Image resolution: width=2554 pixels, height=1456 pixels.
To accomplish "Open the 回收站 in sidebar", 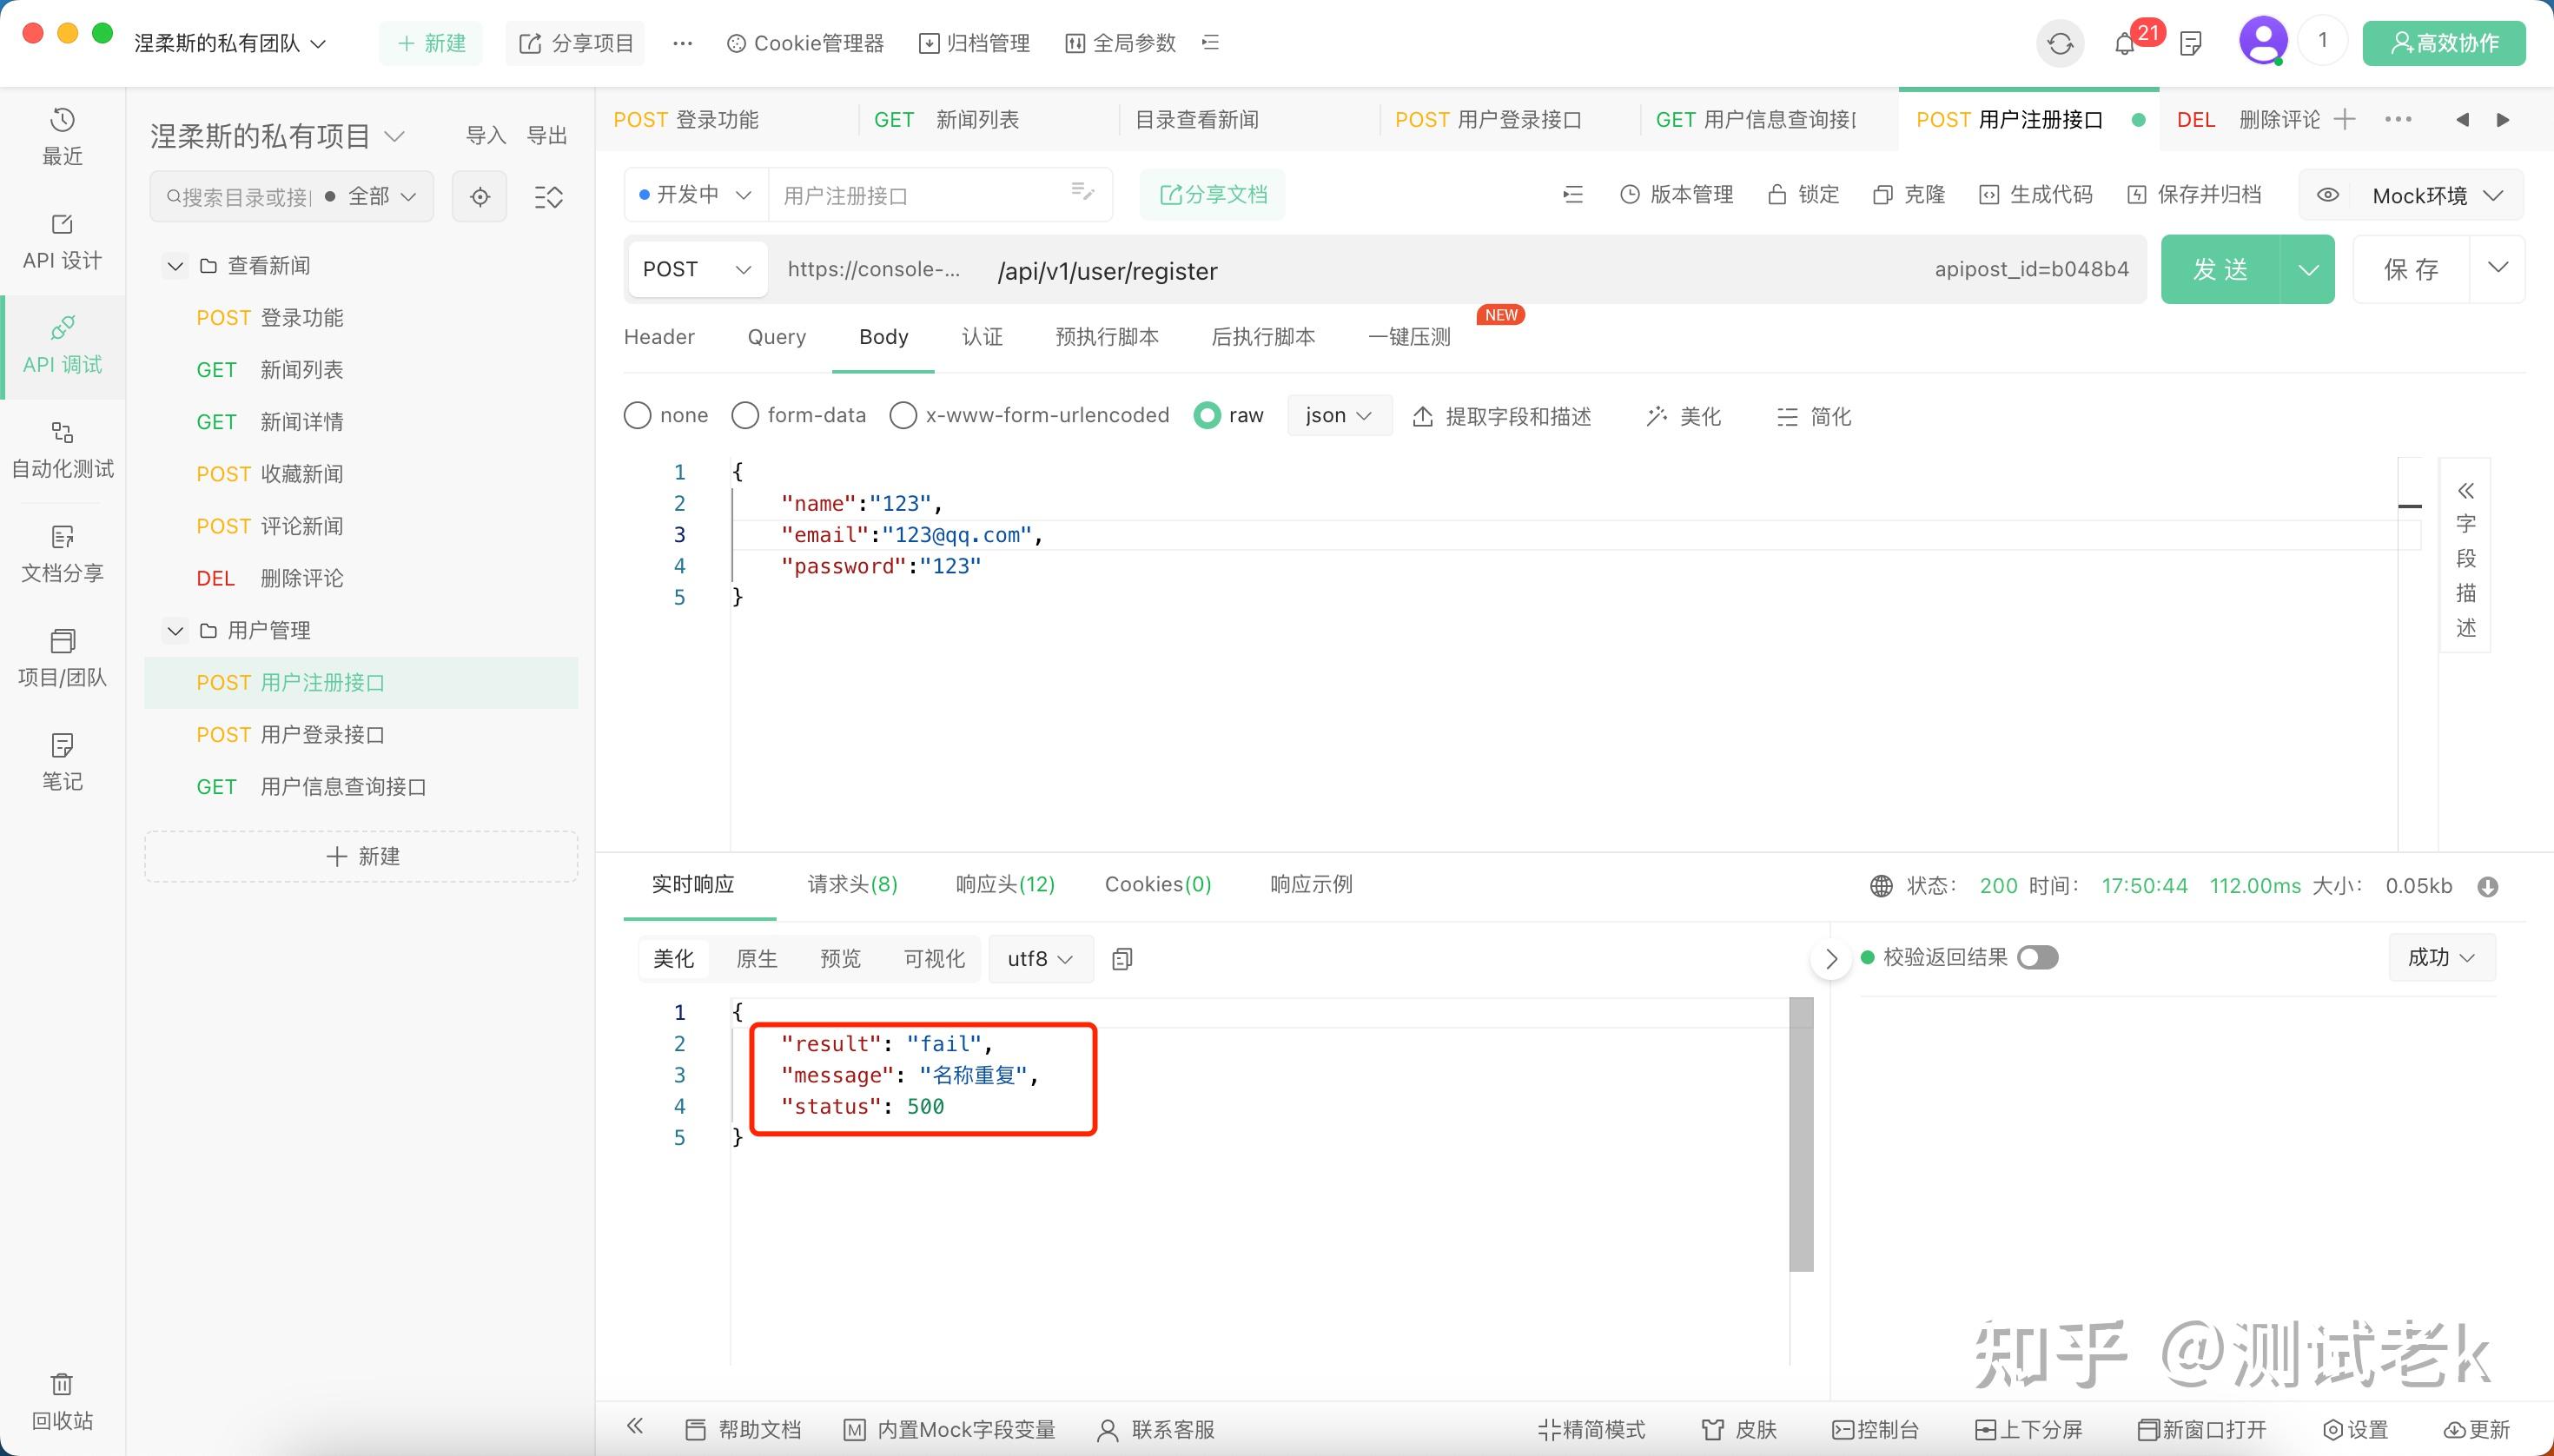I will pyautogui.click(x=62, y=1399).
